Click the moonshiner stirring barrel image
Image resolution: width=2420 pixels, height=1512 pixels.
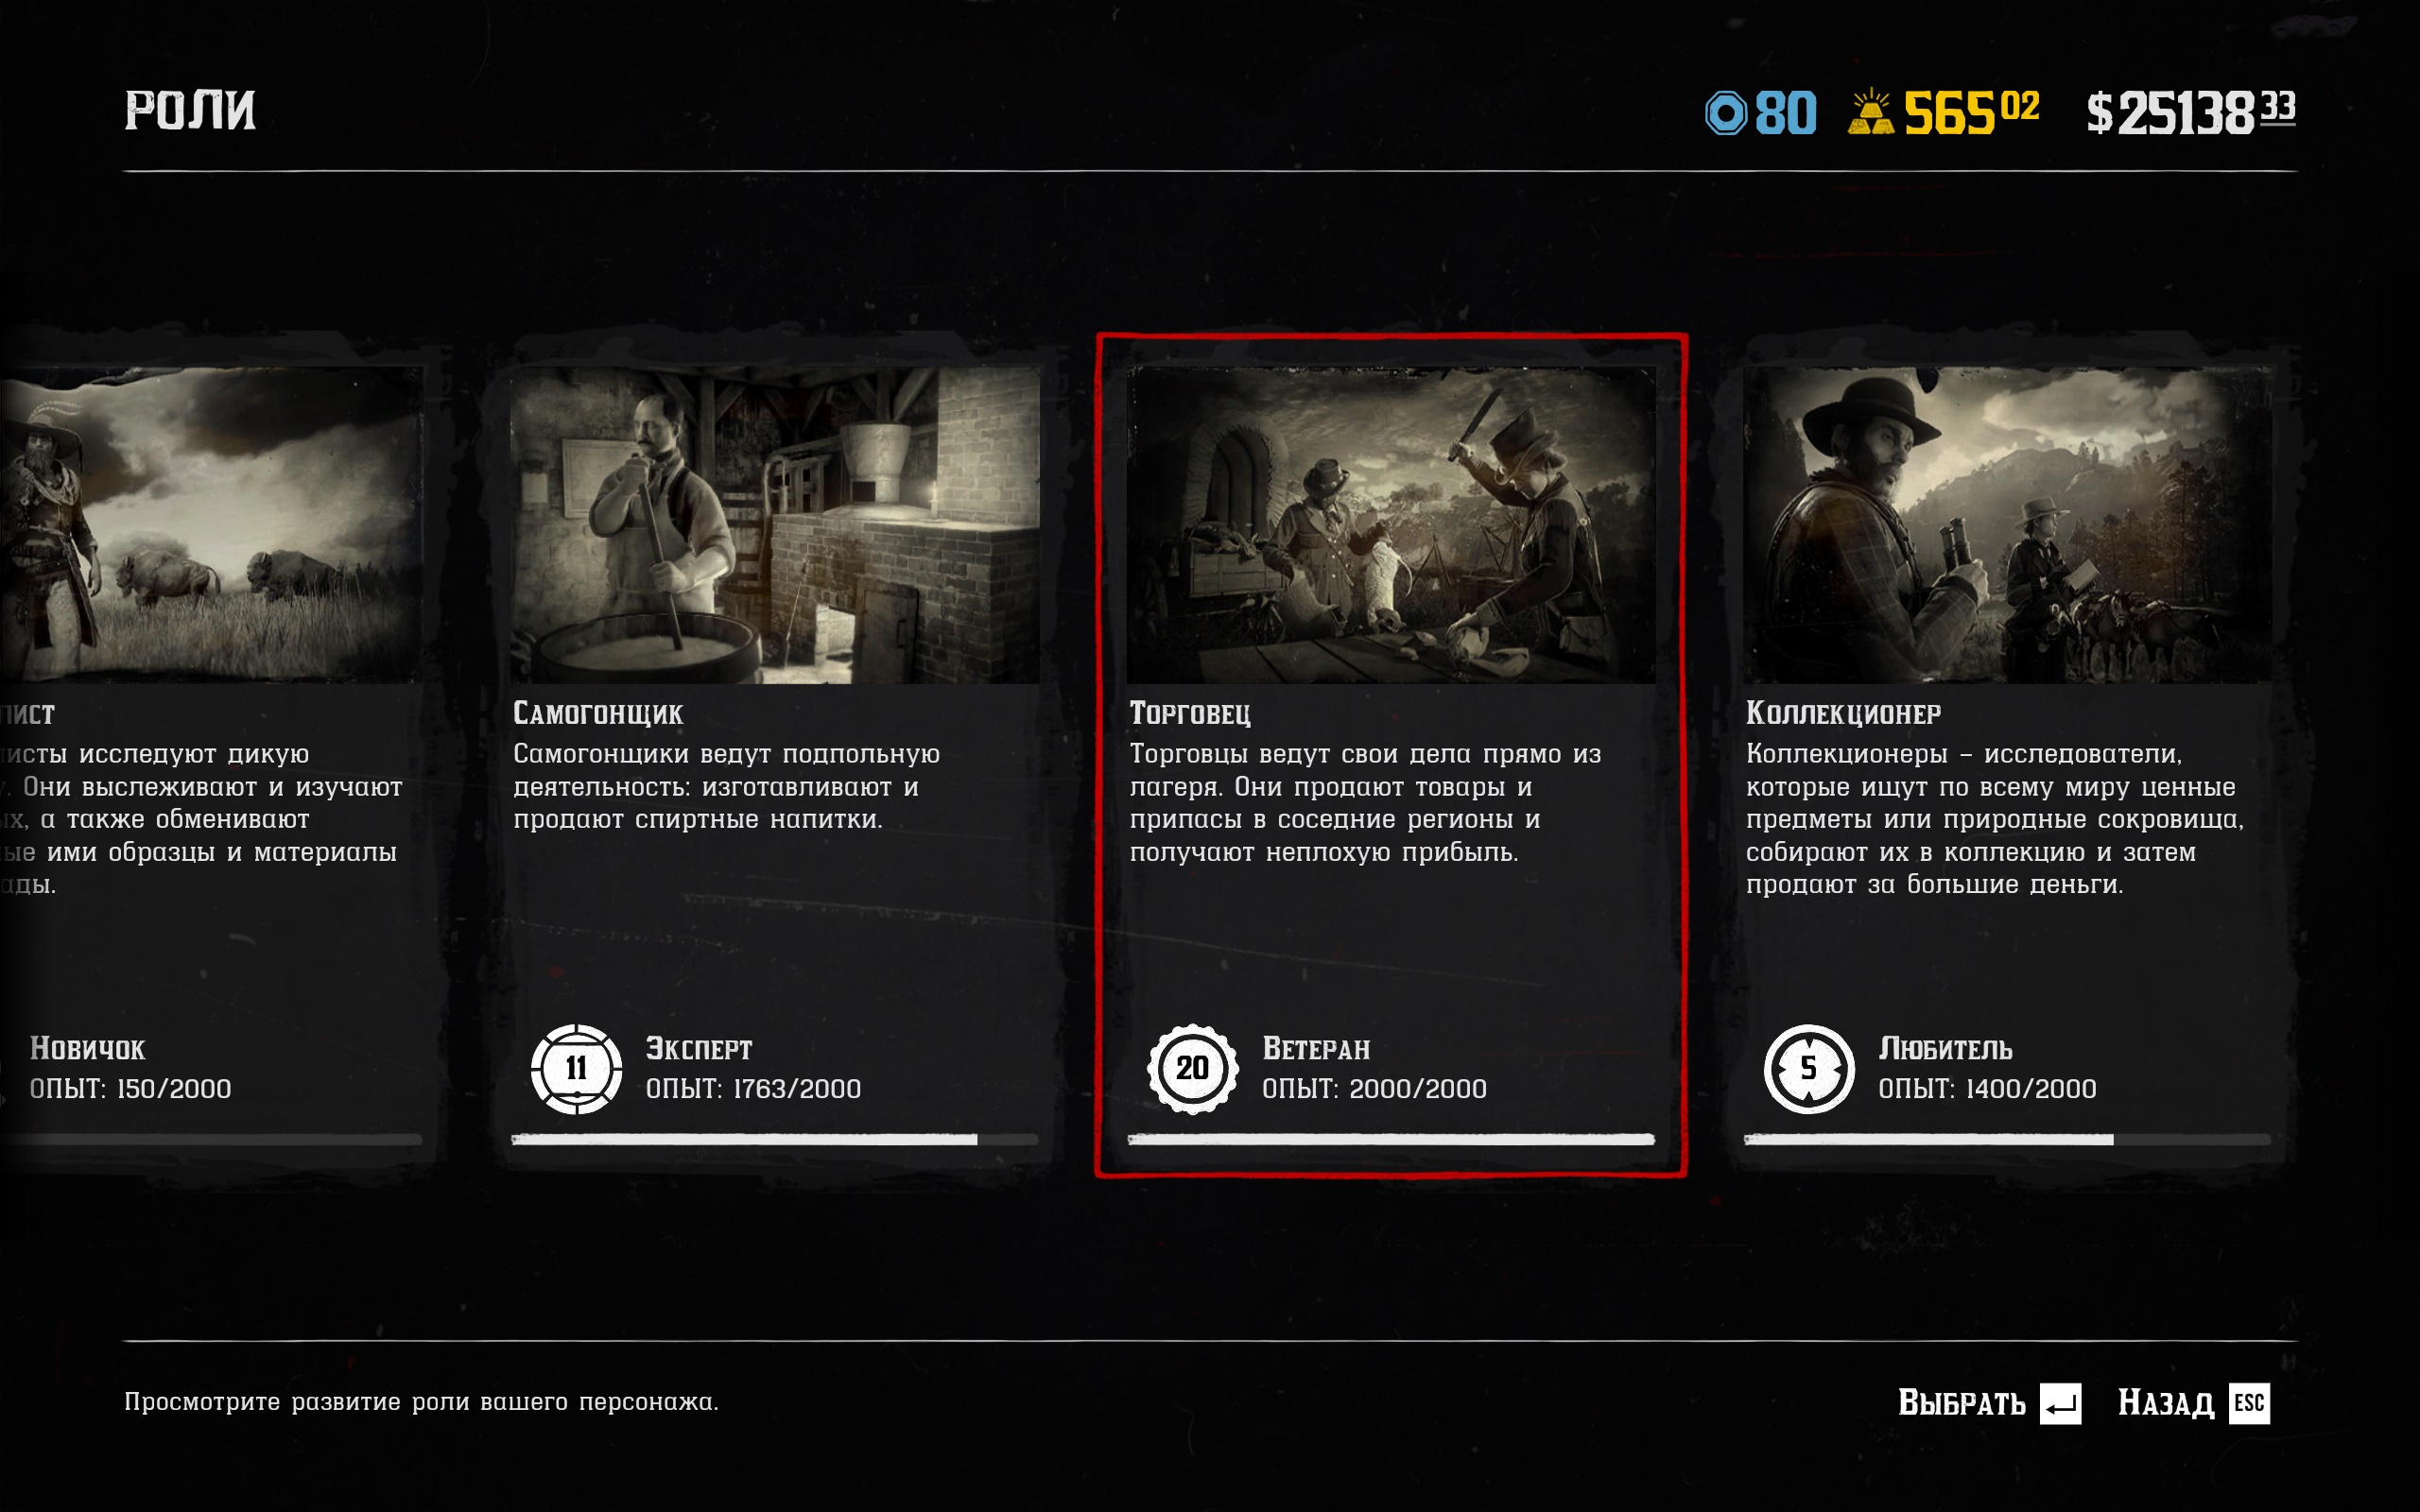(775, 525)
